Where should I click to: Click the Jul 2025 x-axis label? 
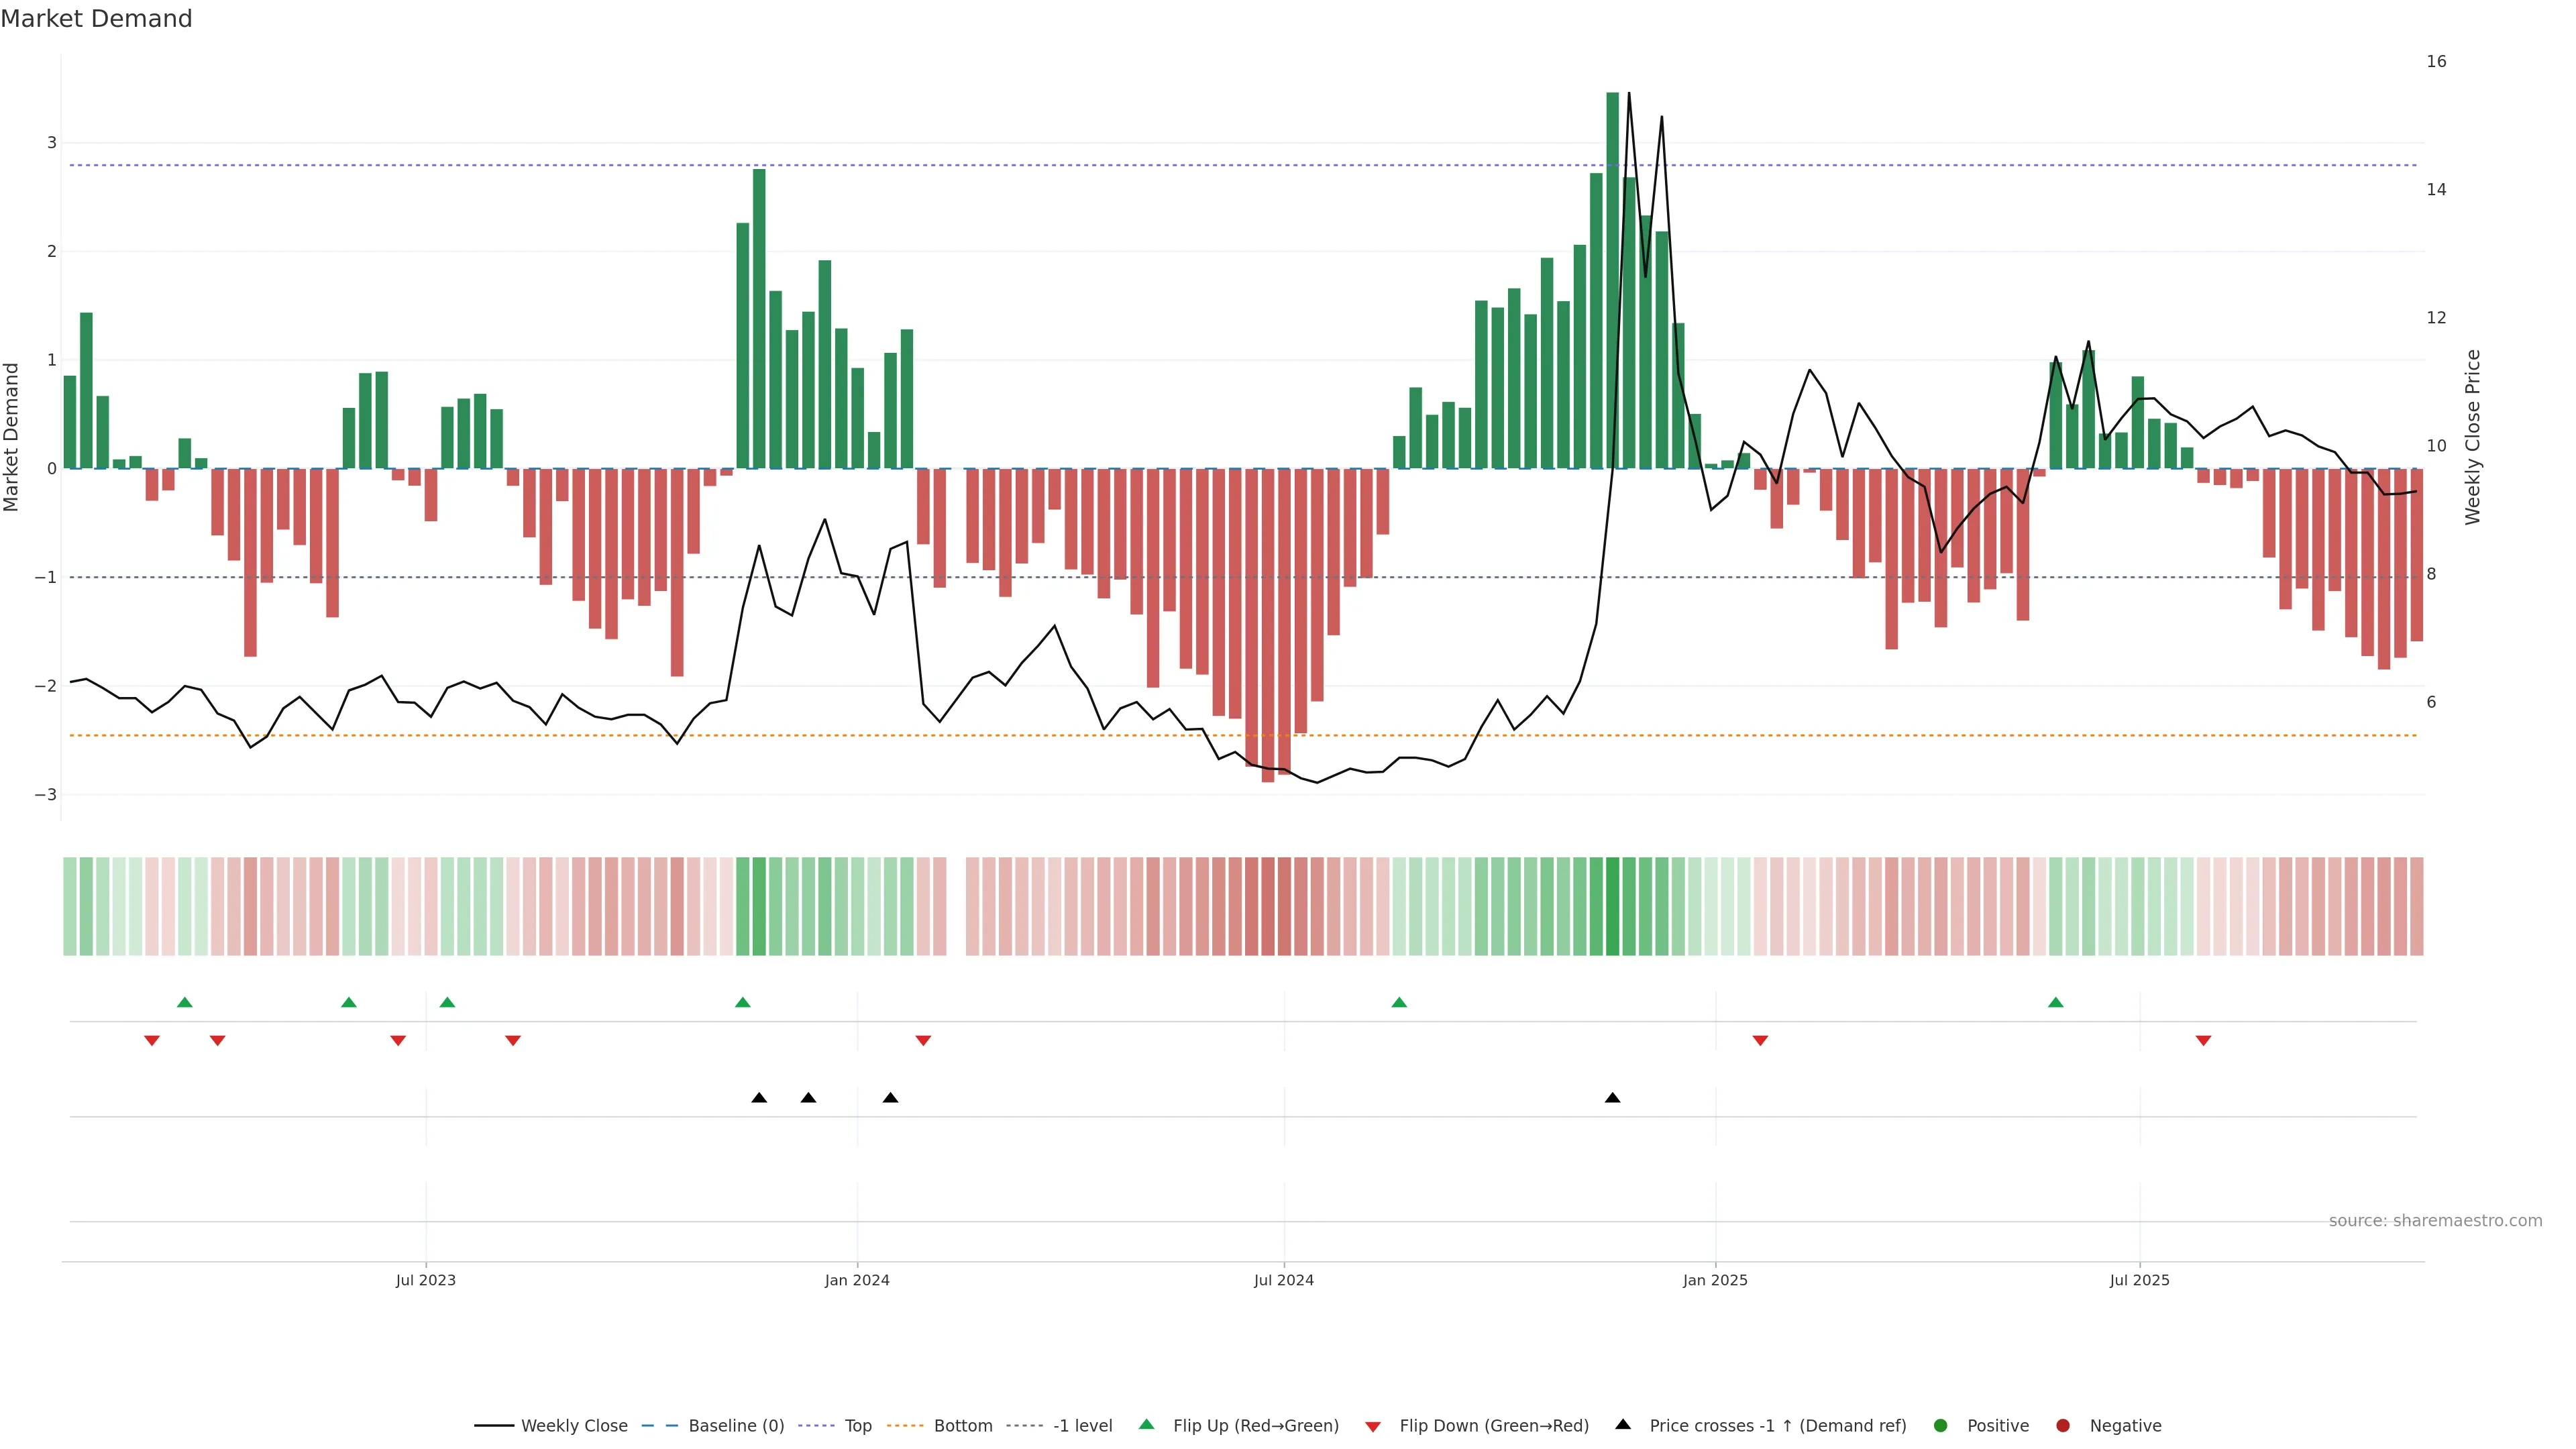click(2139, 1280)
